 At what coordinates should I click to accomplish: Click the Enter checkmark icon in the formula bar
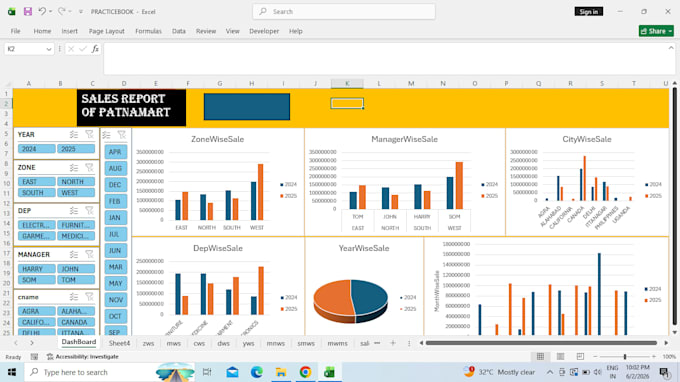tap(83, 49)
